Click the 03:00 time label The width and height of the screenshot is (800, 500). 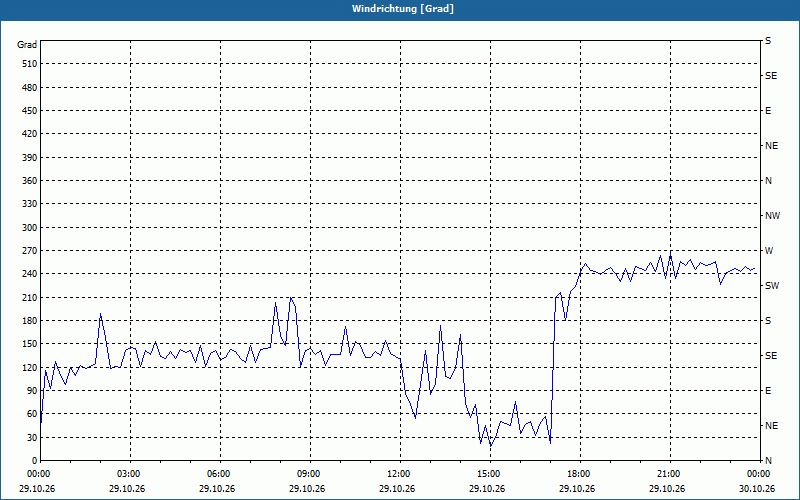pyautogui.click(x=127, y=474)
